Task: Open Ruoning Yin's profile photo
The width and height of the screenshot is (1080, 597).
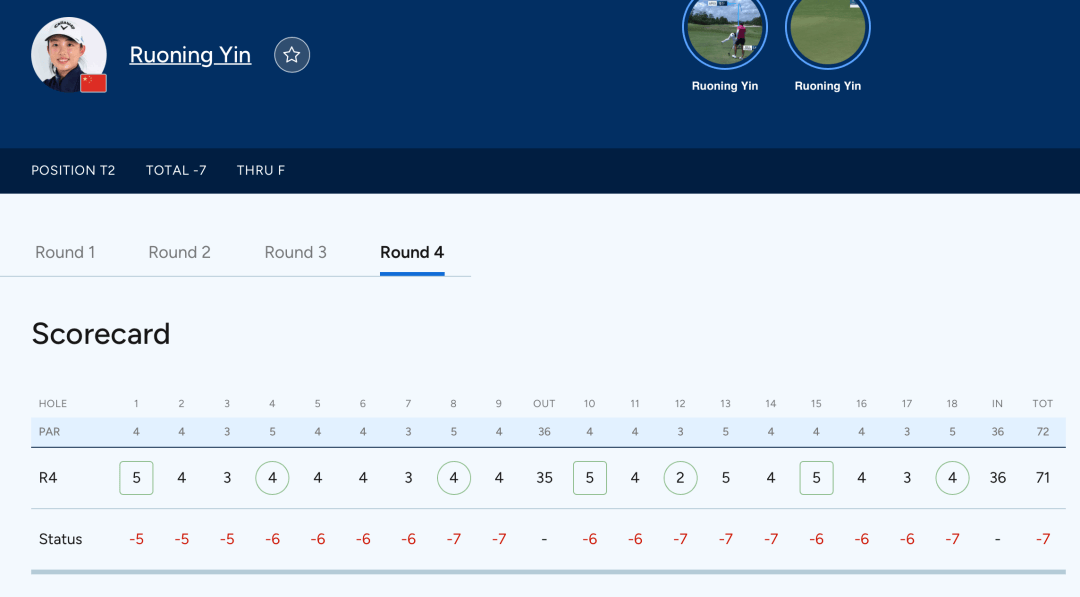Action: (x=69, y=55)
